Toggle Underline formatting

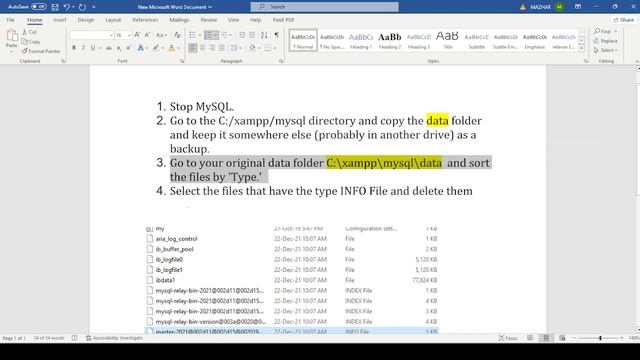pos(93,48)
